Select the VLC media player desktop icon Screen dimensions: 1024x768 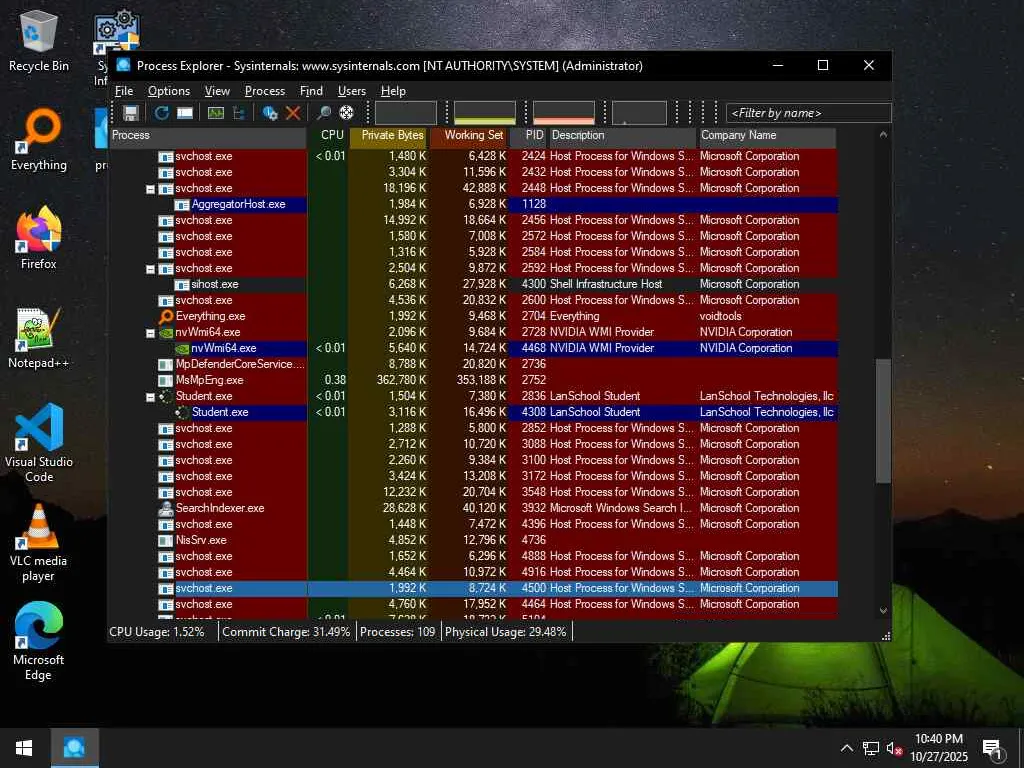pos(39,543)
